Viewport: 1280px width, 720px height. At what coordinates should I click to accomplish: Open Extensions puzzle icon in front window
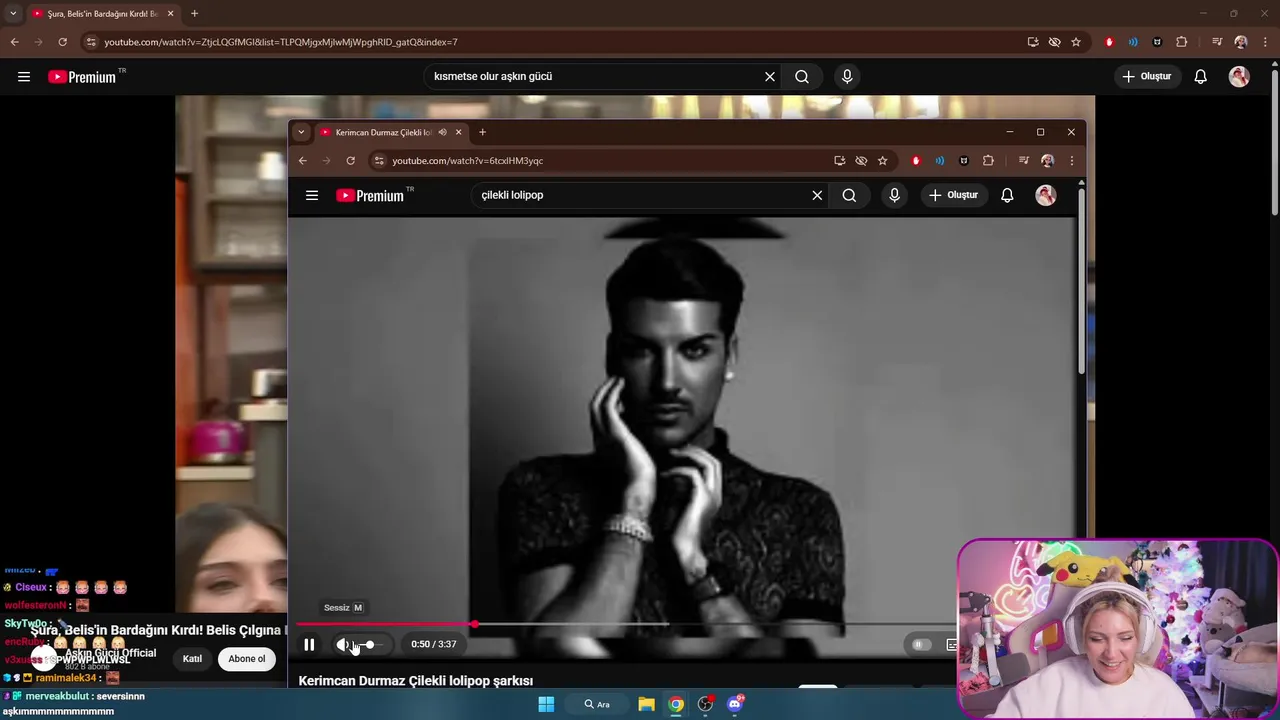988,161
